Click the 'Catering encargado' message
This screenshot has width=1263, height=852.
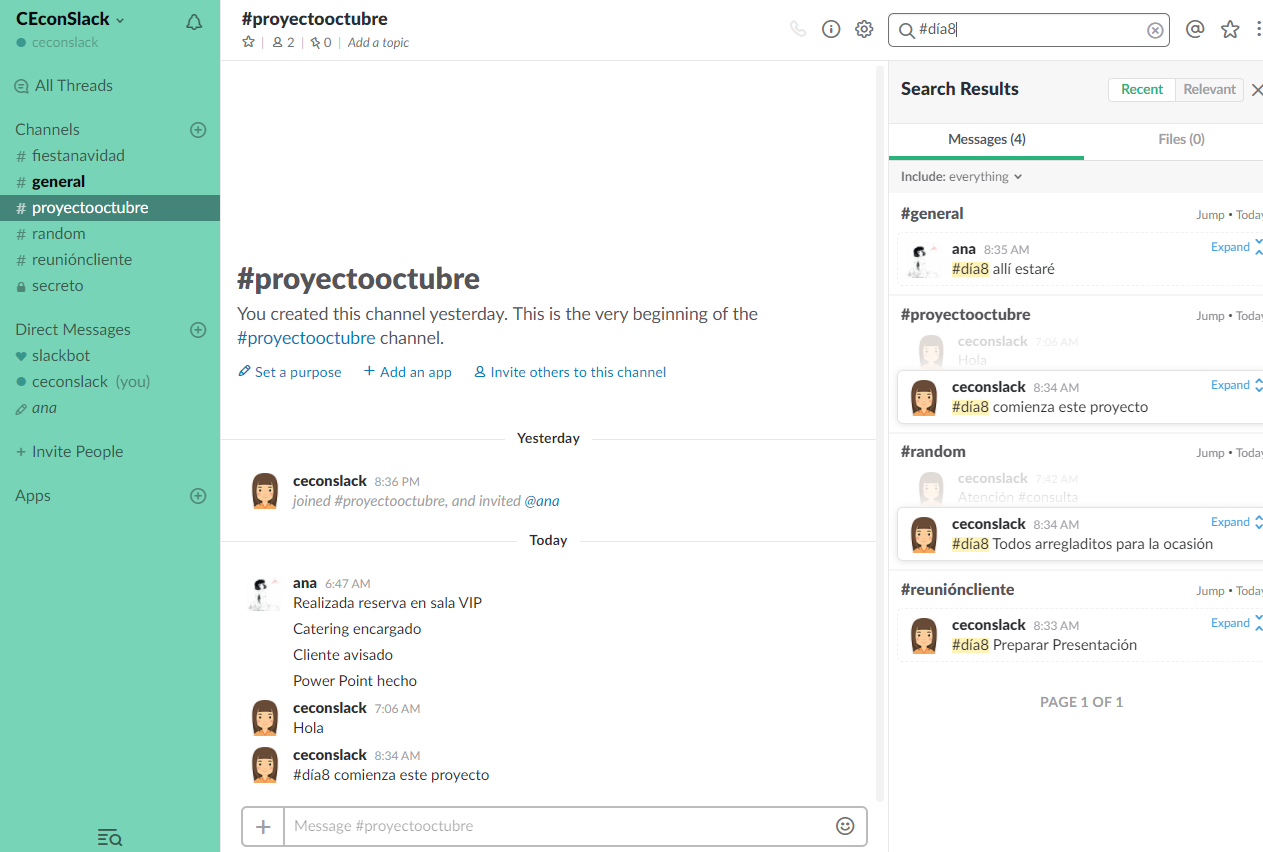point(357,629)
